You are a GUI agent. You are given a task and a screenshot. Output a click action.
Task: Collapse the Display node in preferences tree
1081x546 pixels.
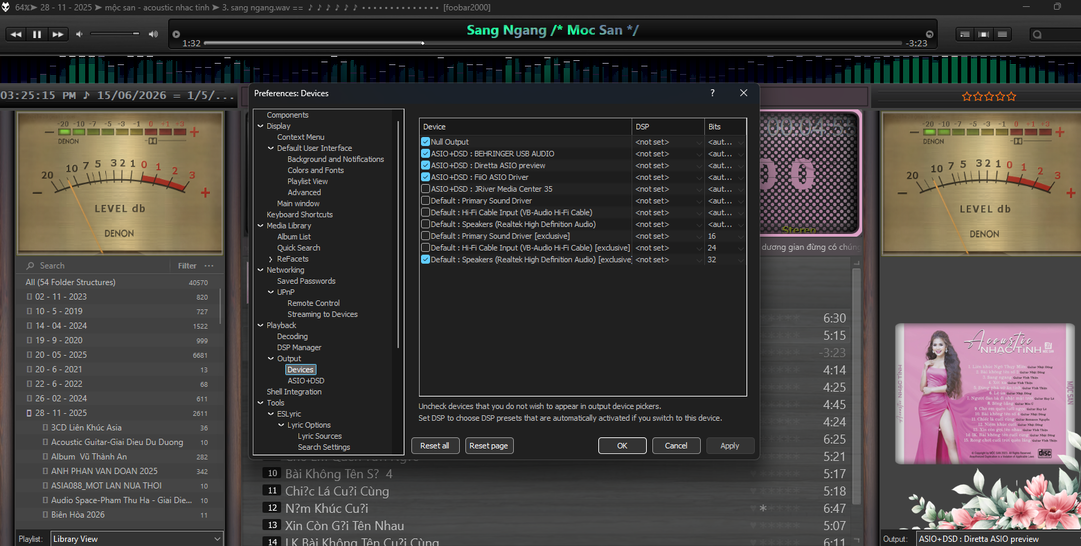point(261,126)
